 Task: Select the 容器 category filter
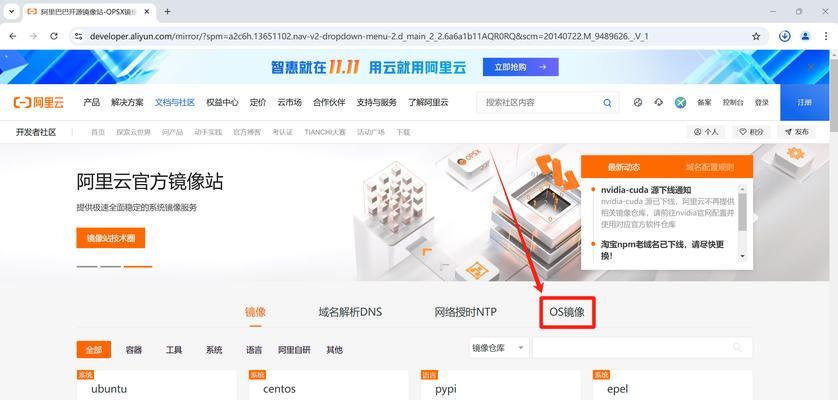(x=134, y=350)
